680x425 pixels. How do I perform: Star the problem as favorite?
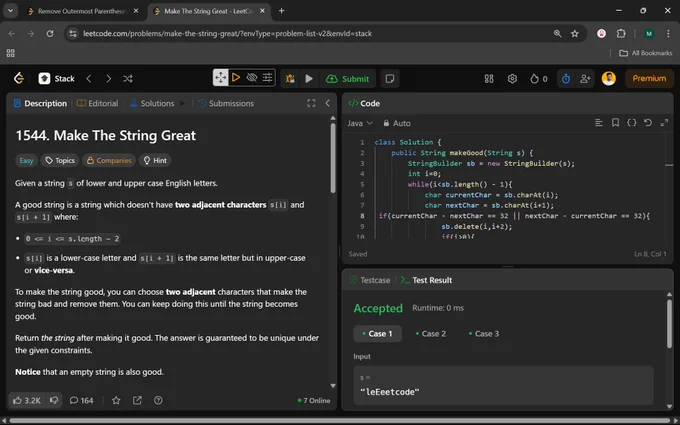(116, 400)
